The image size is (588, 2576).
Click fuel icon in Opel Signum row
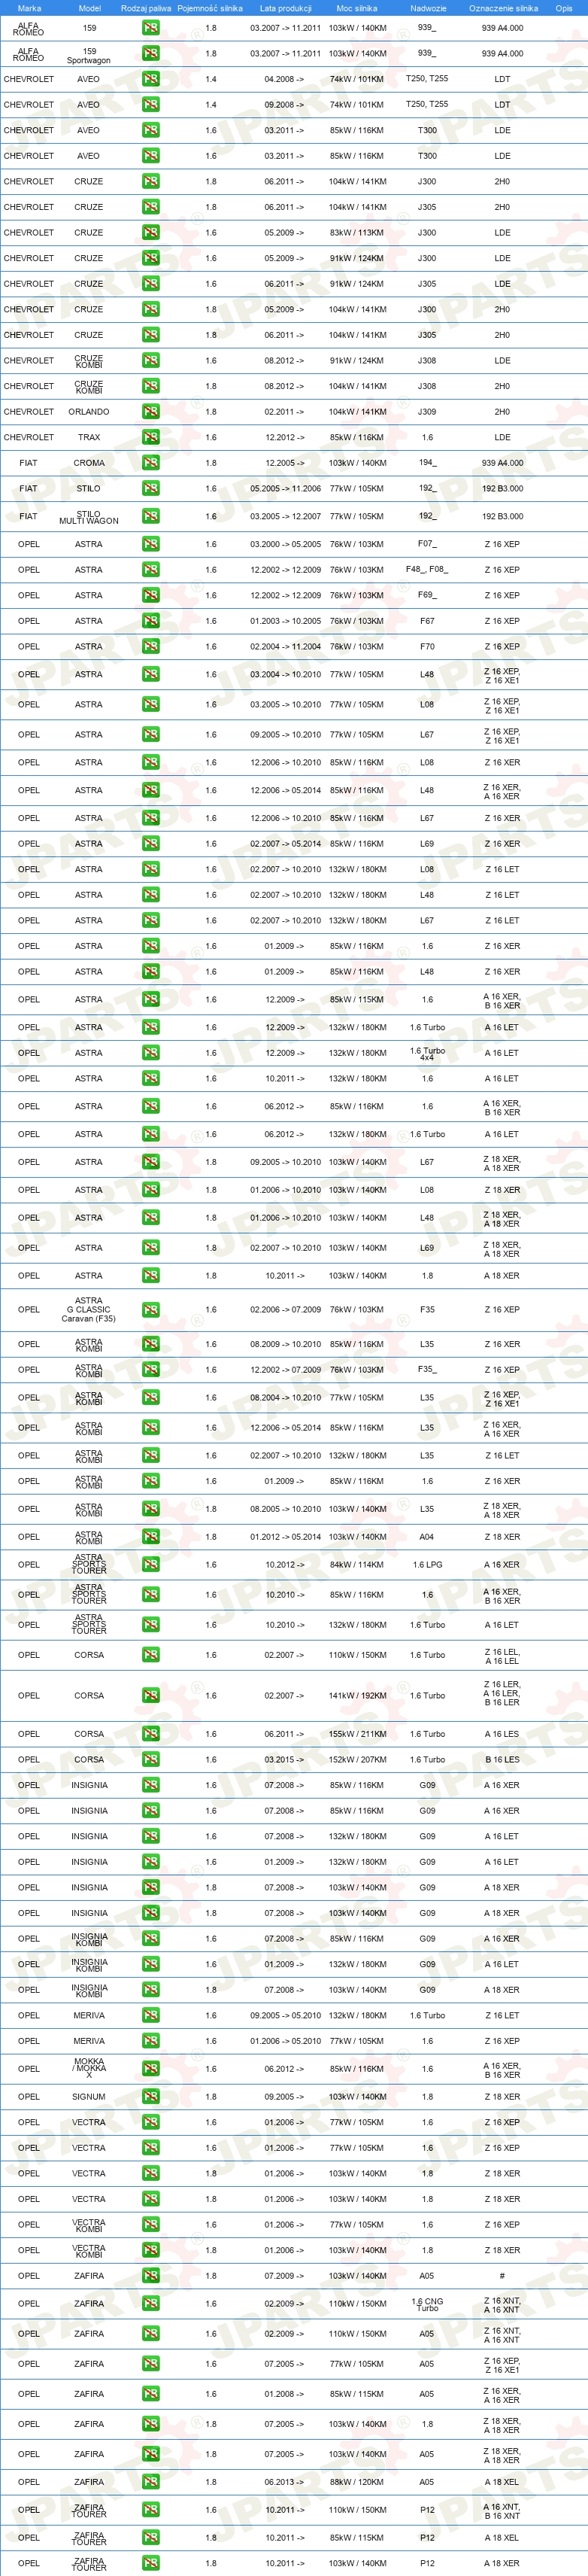pos(150,2096)
